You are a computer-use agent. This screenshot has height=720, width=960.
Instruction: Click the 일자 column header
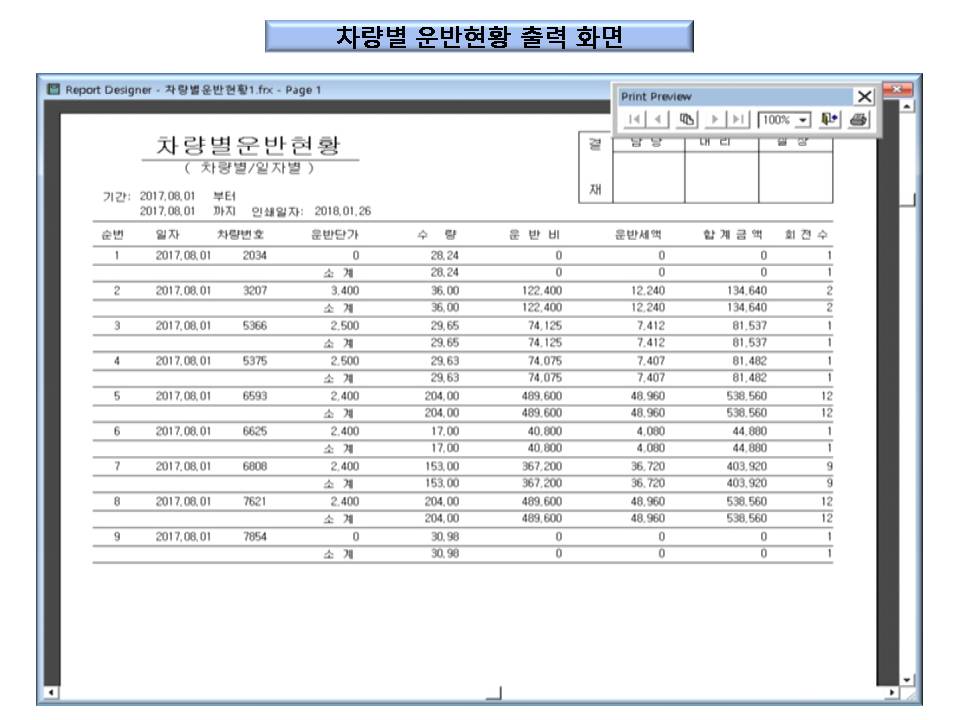click(x=167, y=234)
